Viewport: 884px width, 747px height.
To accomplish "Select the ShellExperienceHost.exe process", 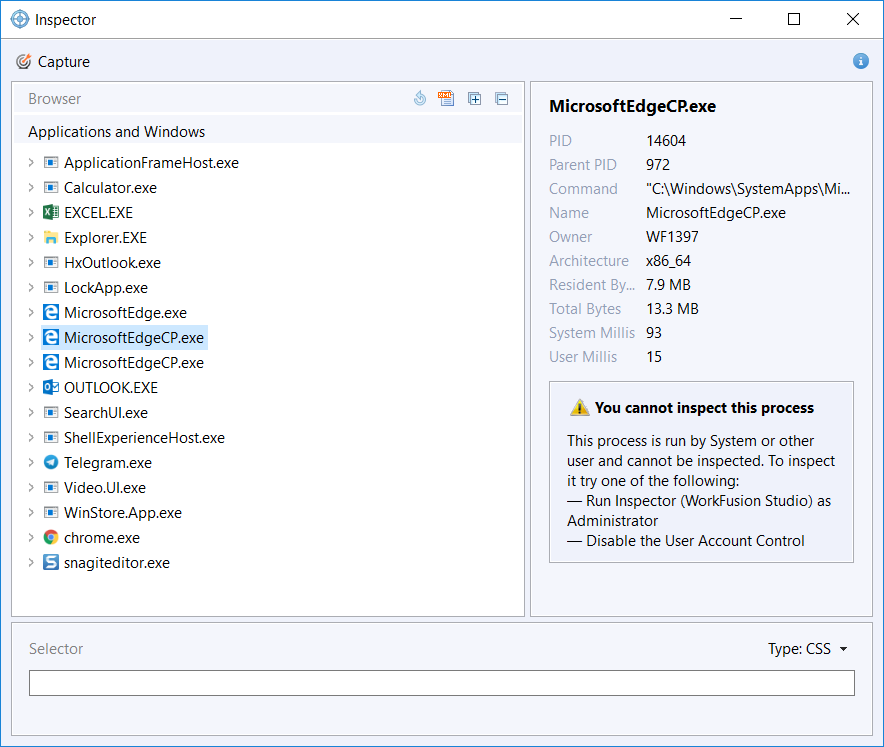I will coord(144,437).
